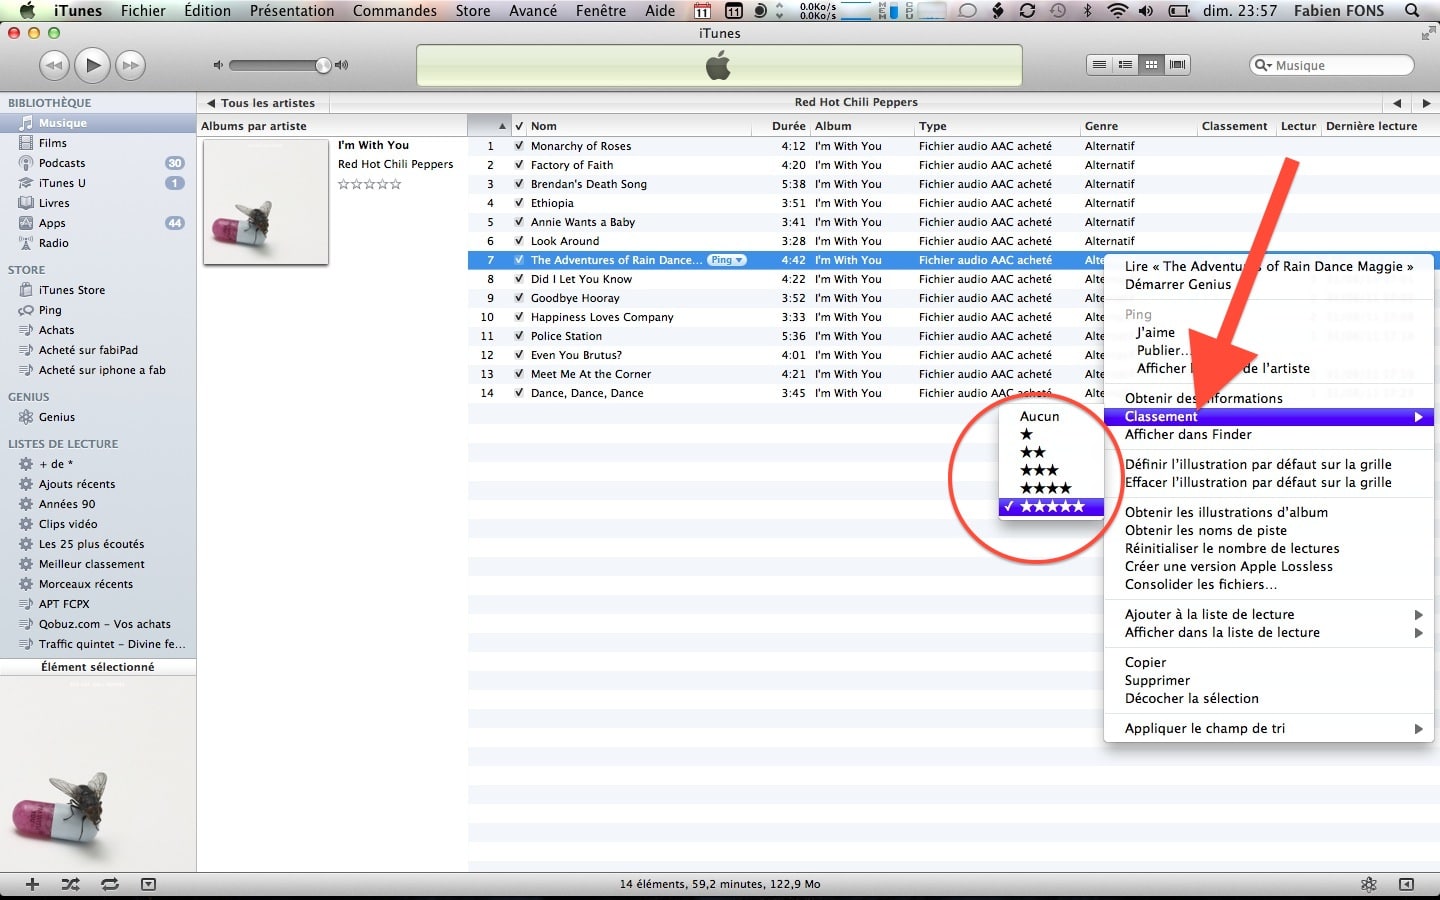
Task: Uncheck Dance, Dance, Dance checkbox
Action: pos(519,393)
